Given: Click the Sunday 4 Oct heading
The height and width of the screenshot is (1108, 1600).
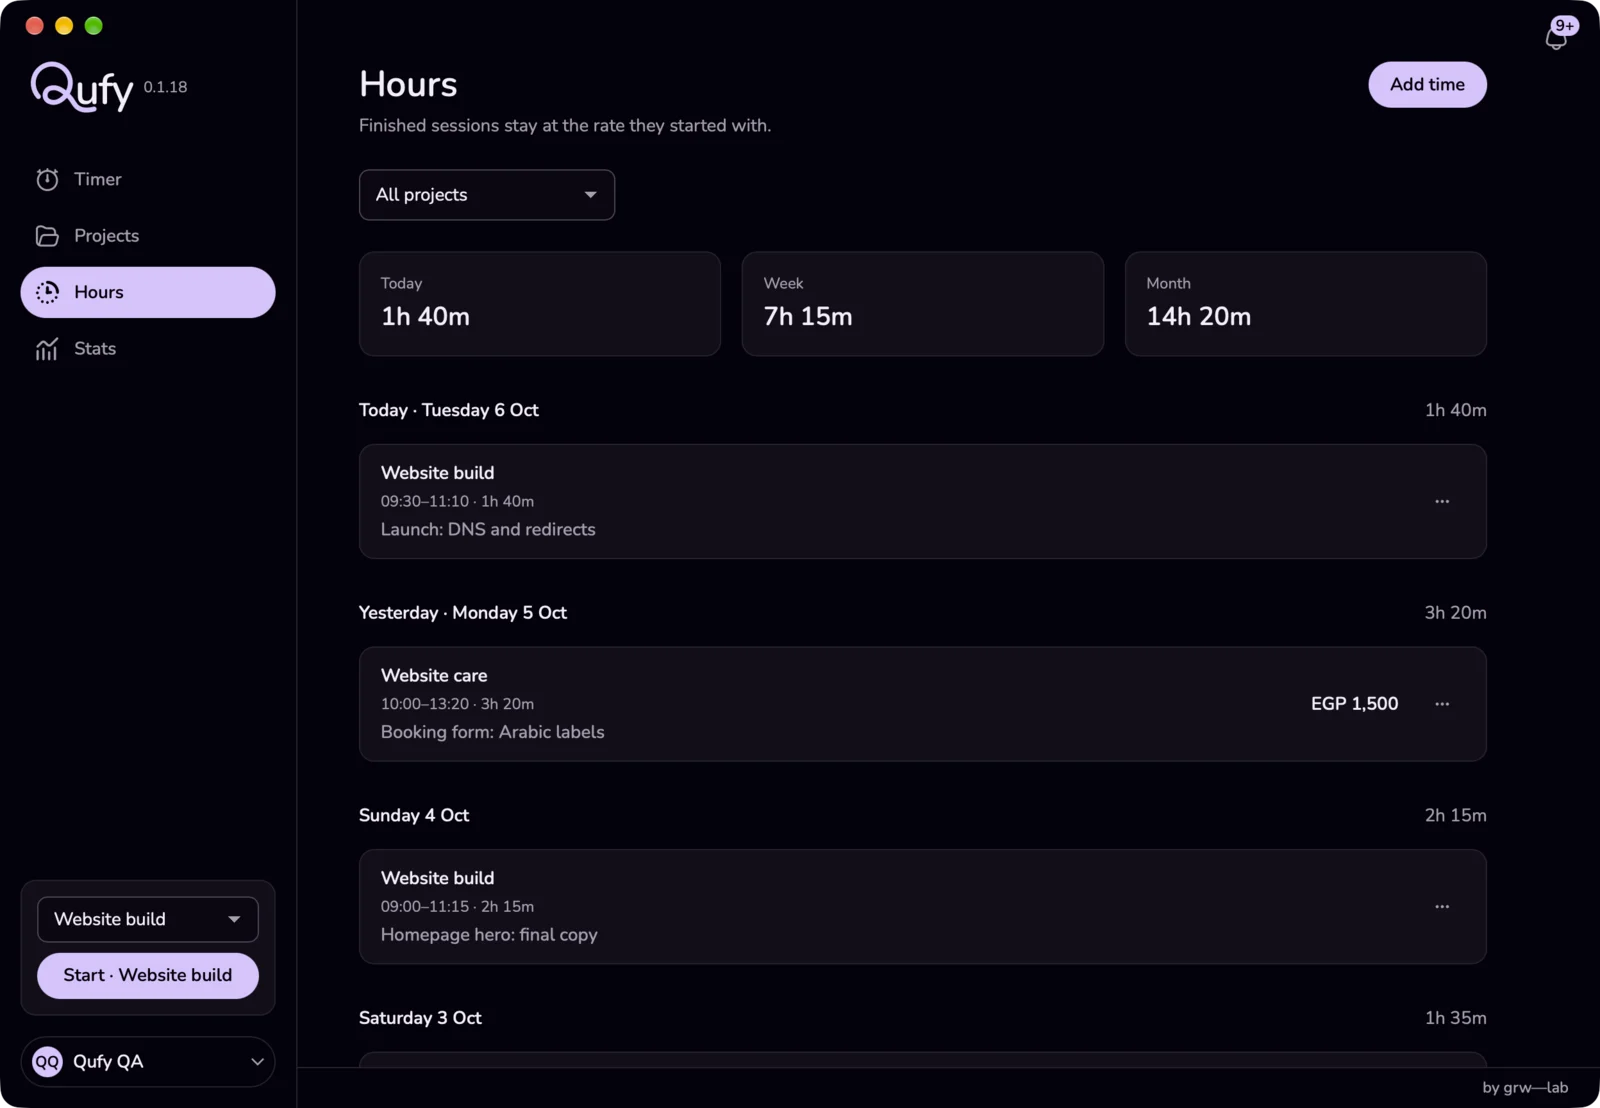Looking at the screenshot, I should click(414, 816).
